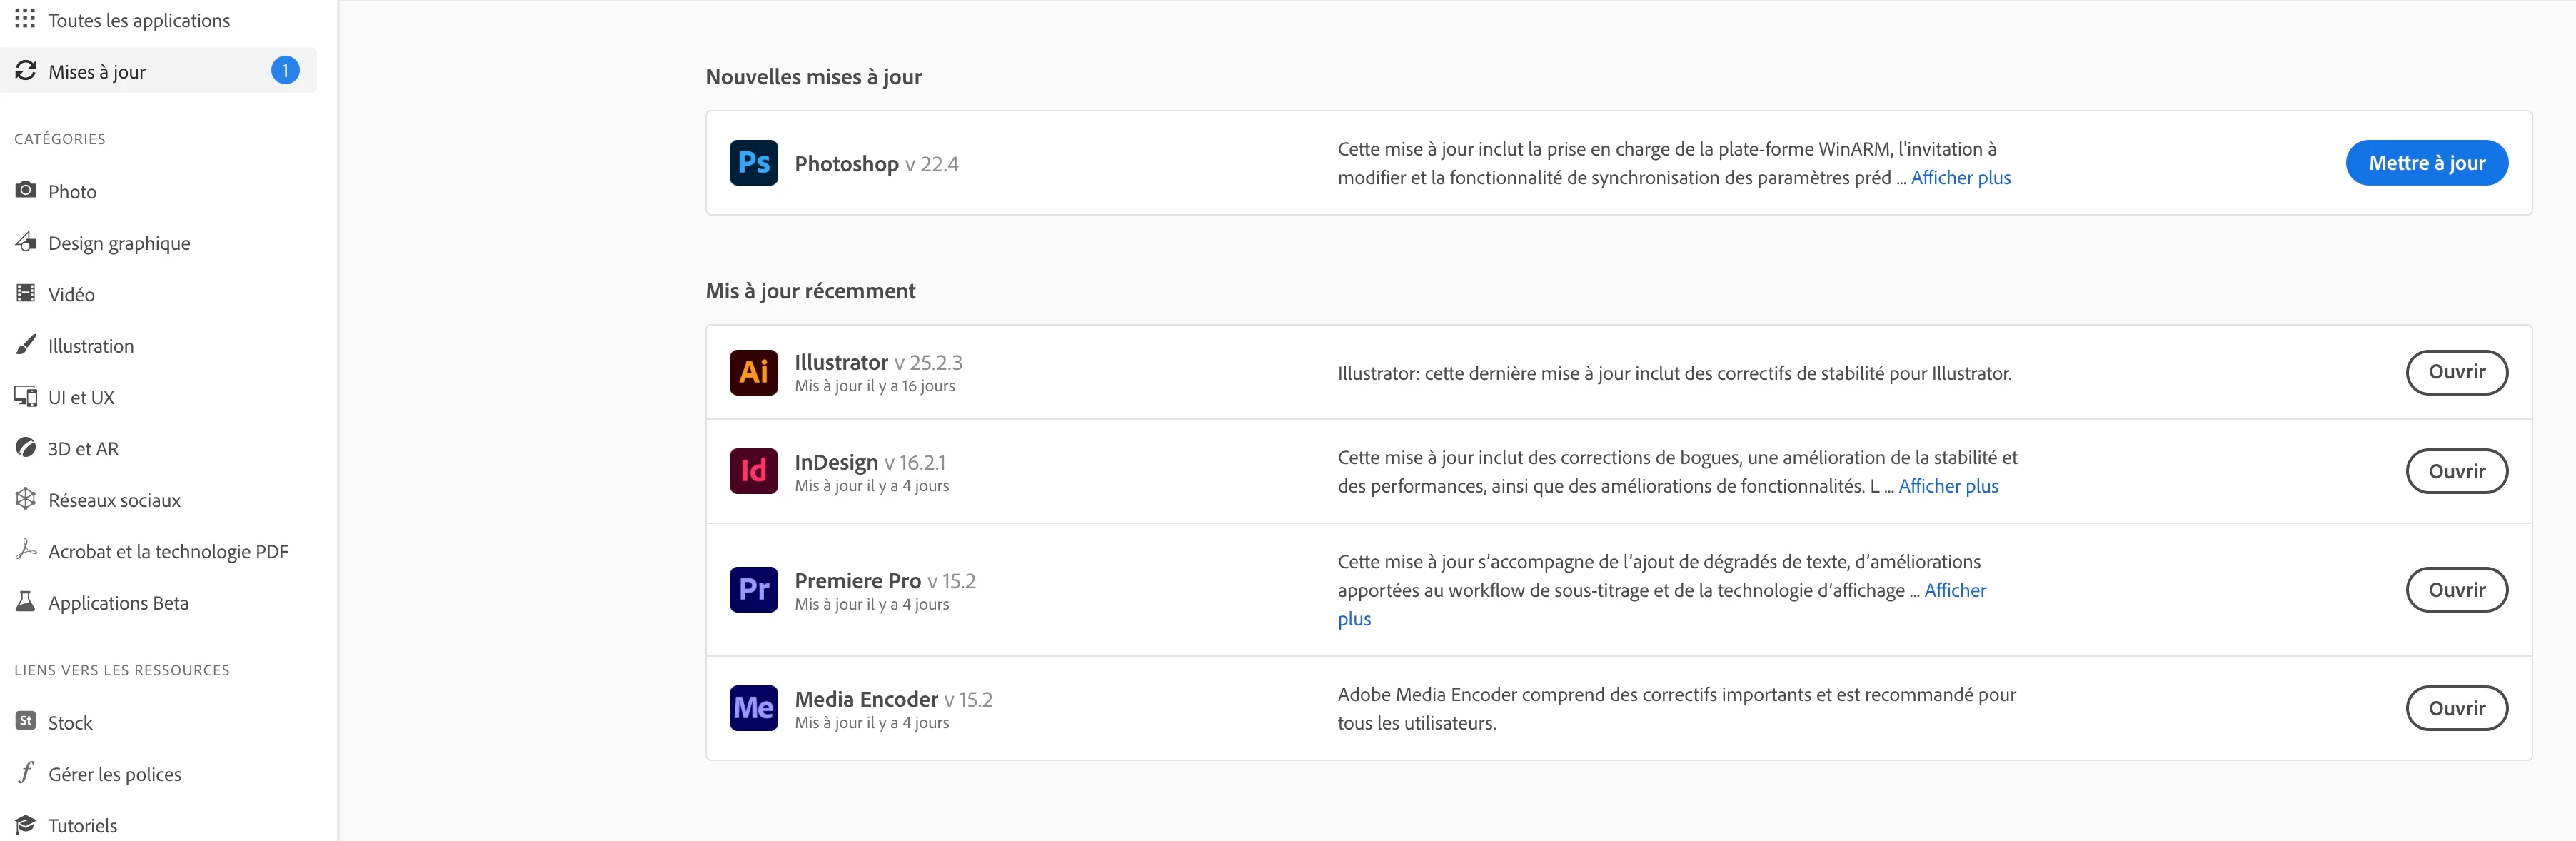The image size is (2576, 841).
Task: Click the InDesign app icon
Action: pyautogui.click(x=753, y=471)
